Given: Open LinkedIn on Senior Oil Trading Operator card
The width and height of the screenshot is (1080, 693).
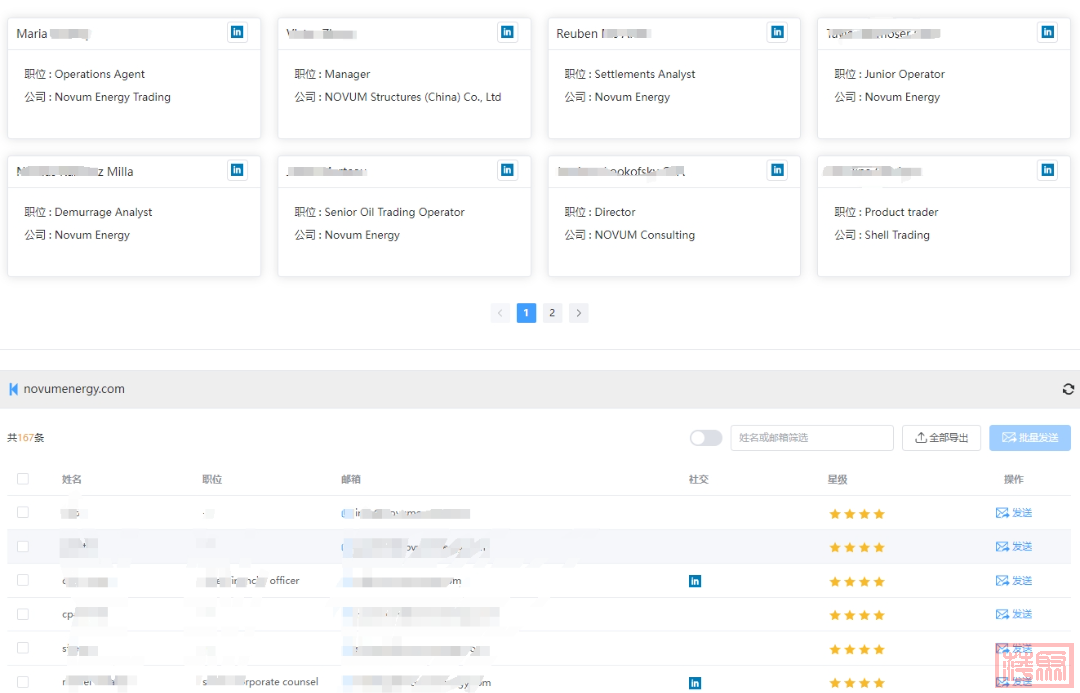Looking at the screenshot, I should (x=507, y=170).
